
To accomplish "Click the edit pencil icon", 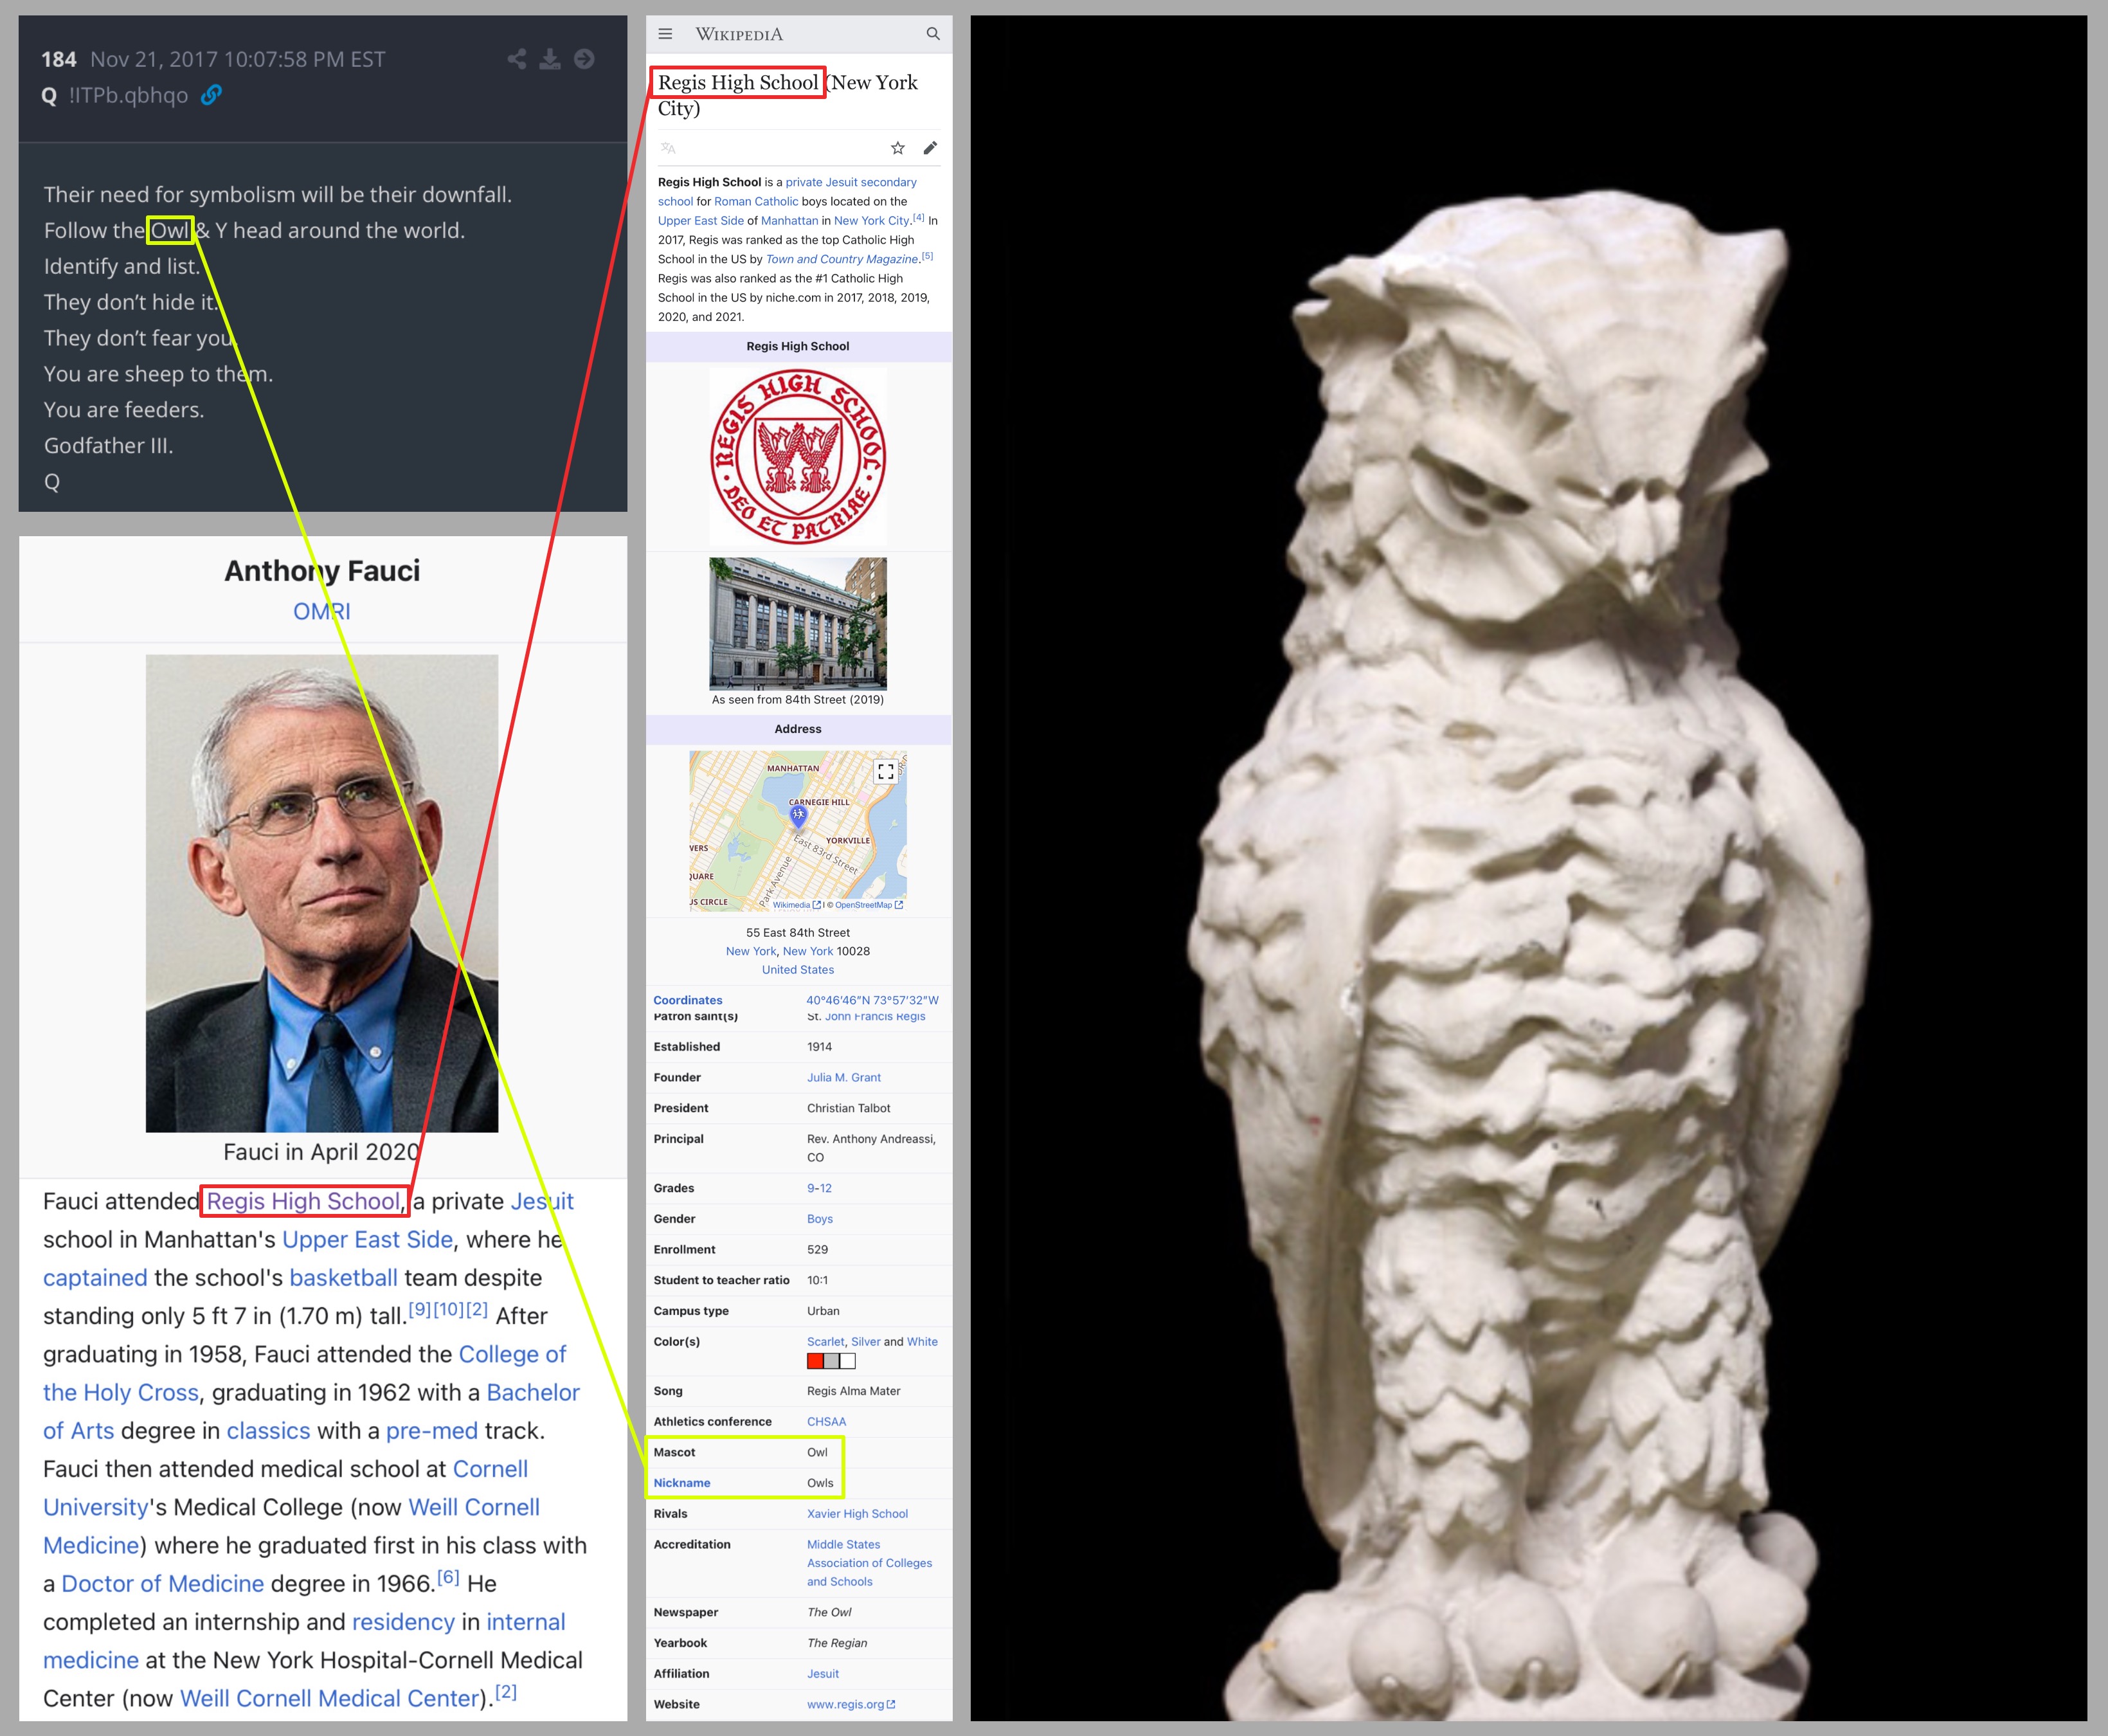I will click(930, 148).
